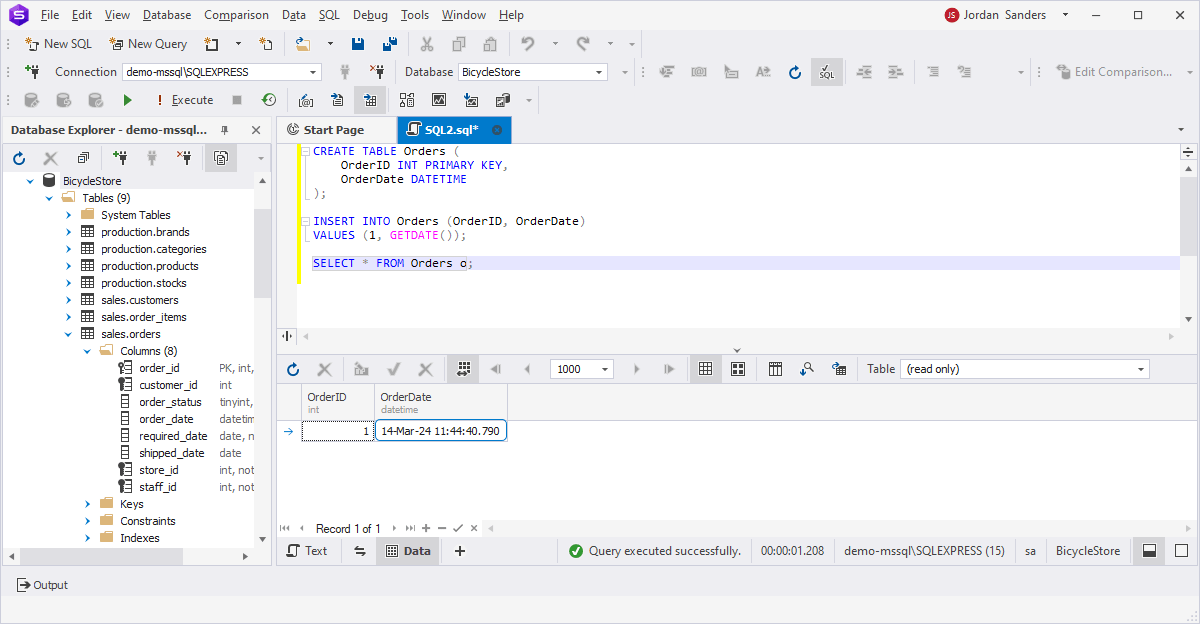Open the Debug menu
The image size is (1200, 624).
370,15
